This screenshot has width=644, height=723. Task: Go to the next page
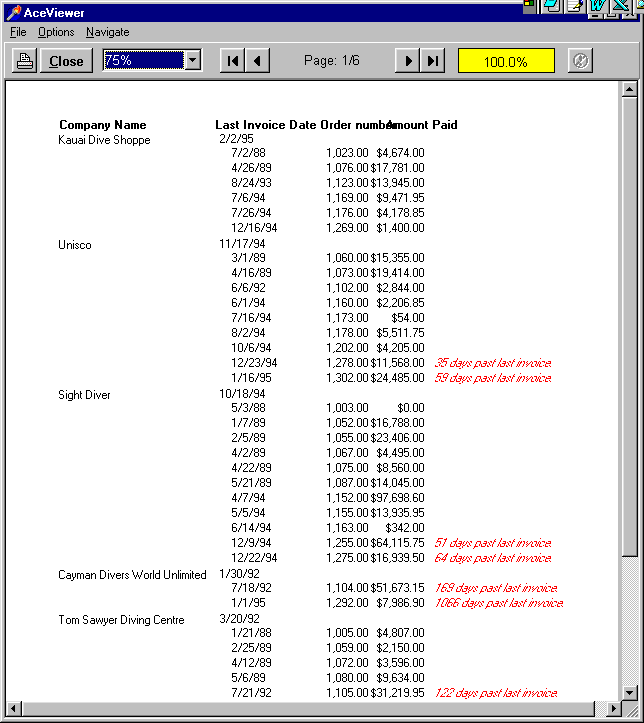click(x=408, y=61)
